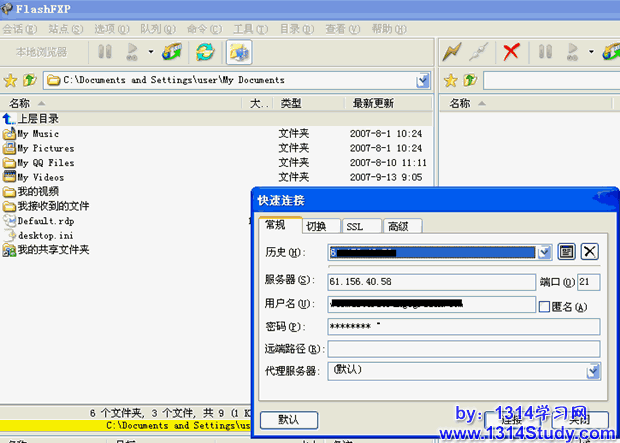Open the 代理服务器 proxy server dropdown
The height and width of the screenshot is (443, 620).
point(592,371)
